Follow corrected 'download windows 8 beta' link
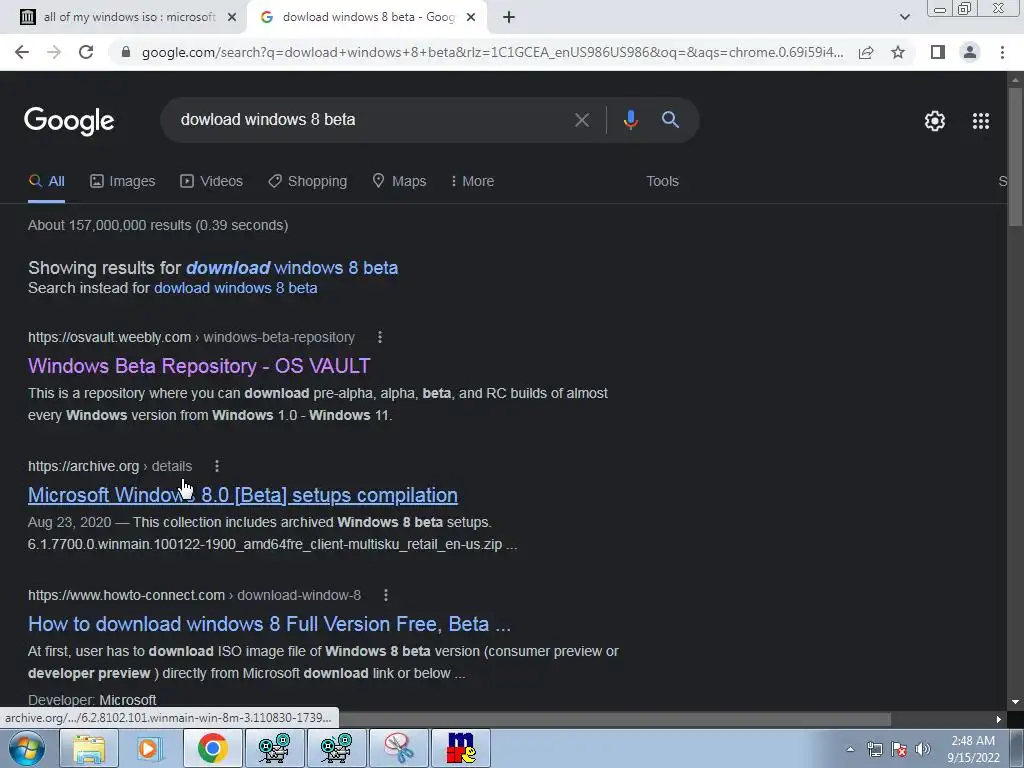 pyautogui.click(x=292, y=268)
